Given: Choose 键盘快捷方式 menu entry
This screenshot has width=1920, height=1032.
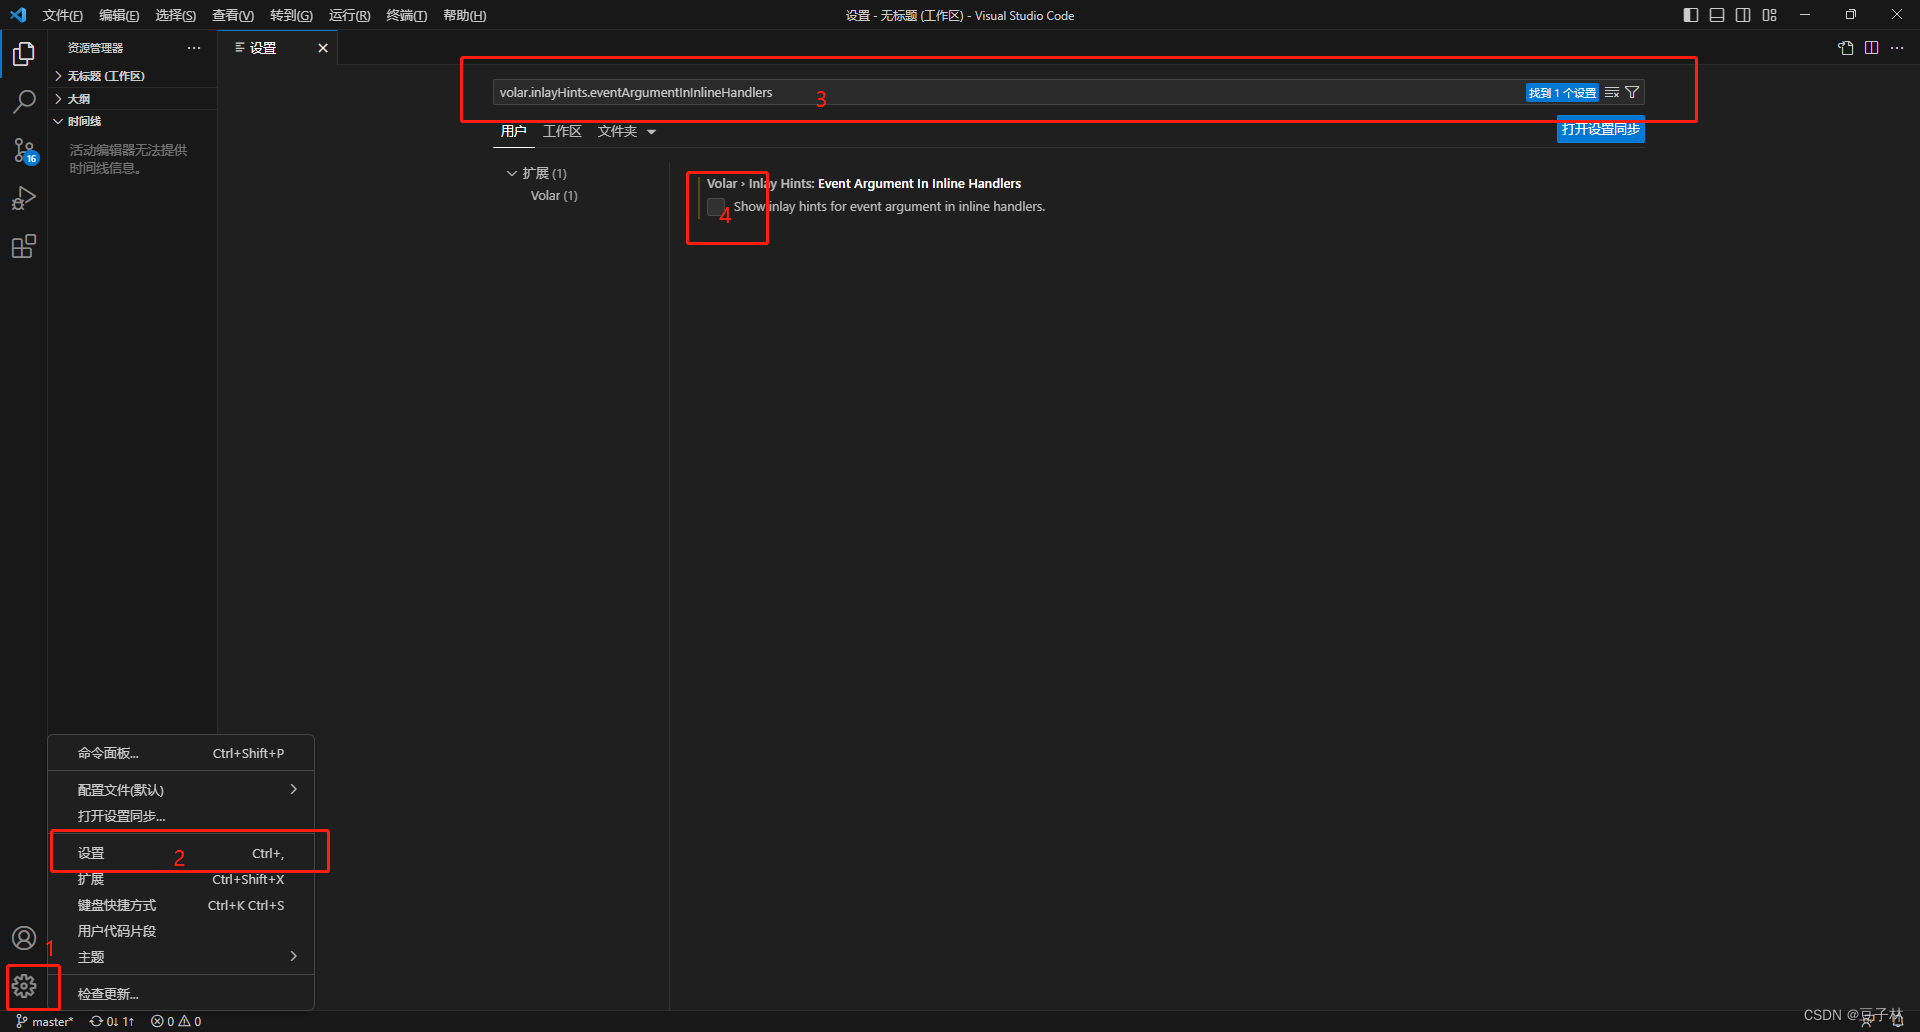Looking at the screenshot, I should point(181,905).
